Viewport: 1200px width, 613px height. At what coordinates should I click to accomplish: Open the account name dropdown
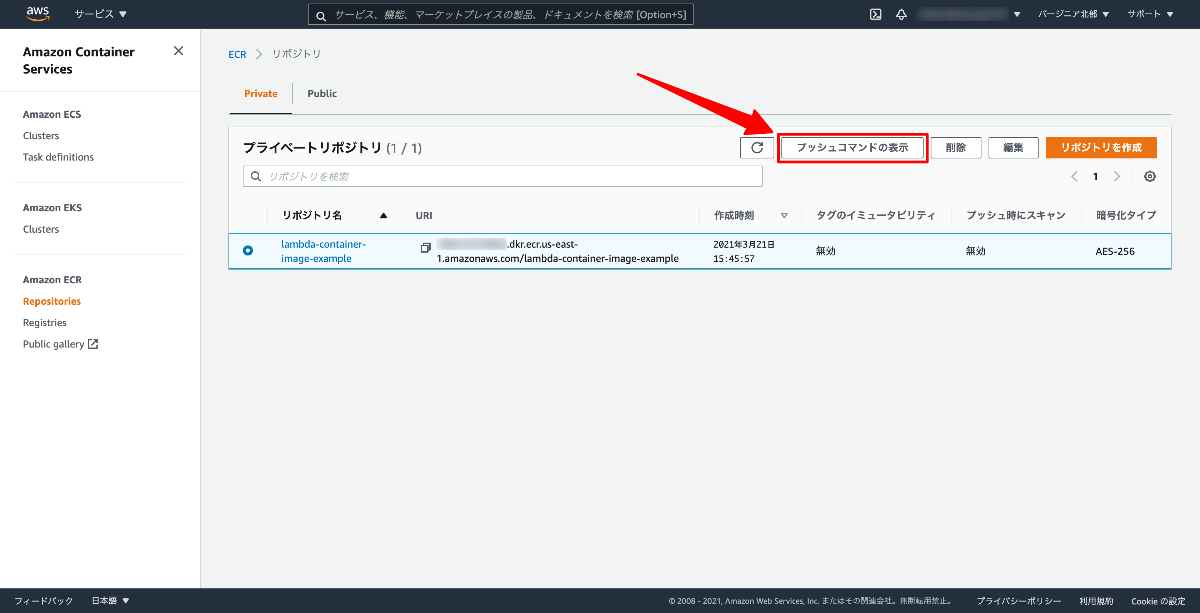click(x=969, y=14)
